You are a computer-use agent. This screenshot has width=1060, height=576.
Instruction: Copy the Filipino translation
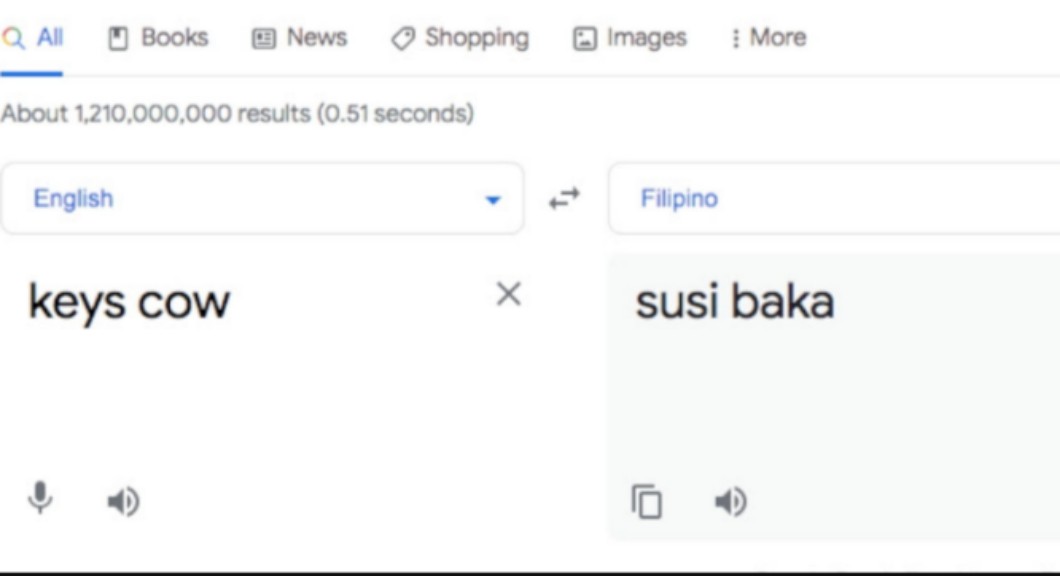click(646, 501)
